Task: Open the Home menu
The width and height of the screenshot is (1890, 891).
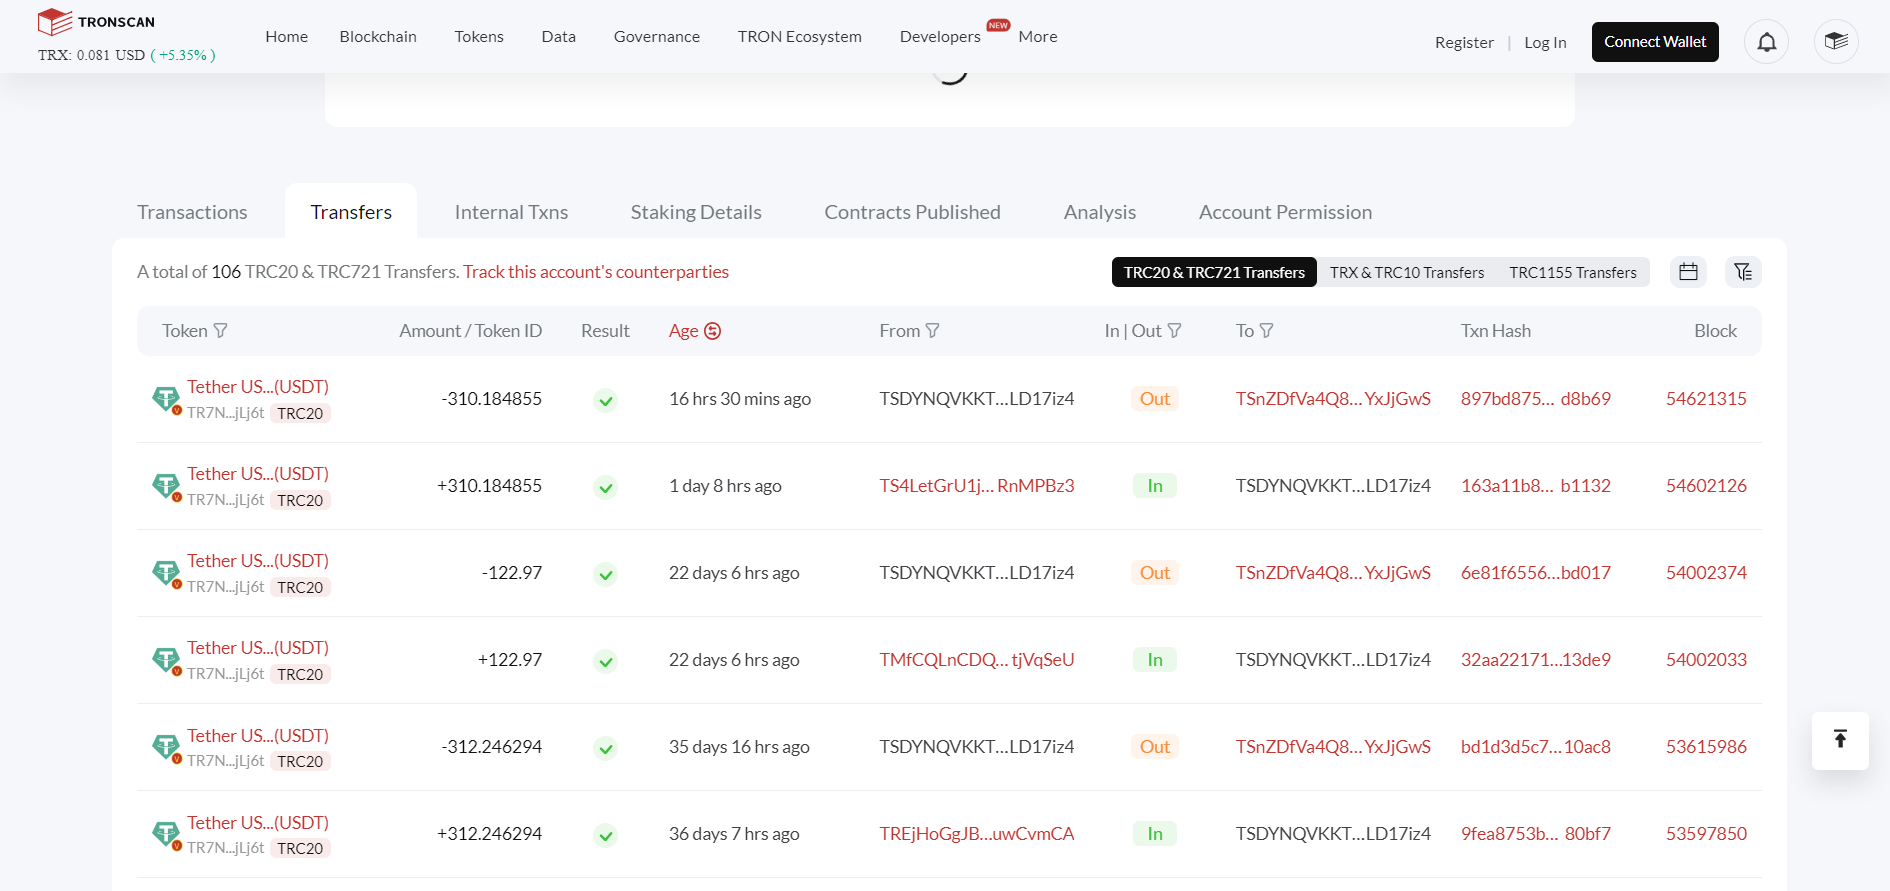Action: pos(287,37)
